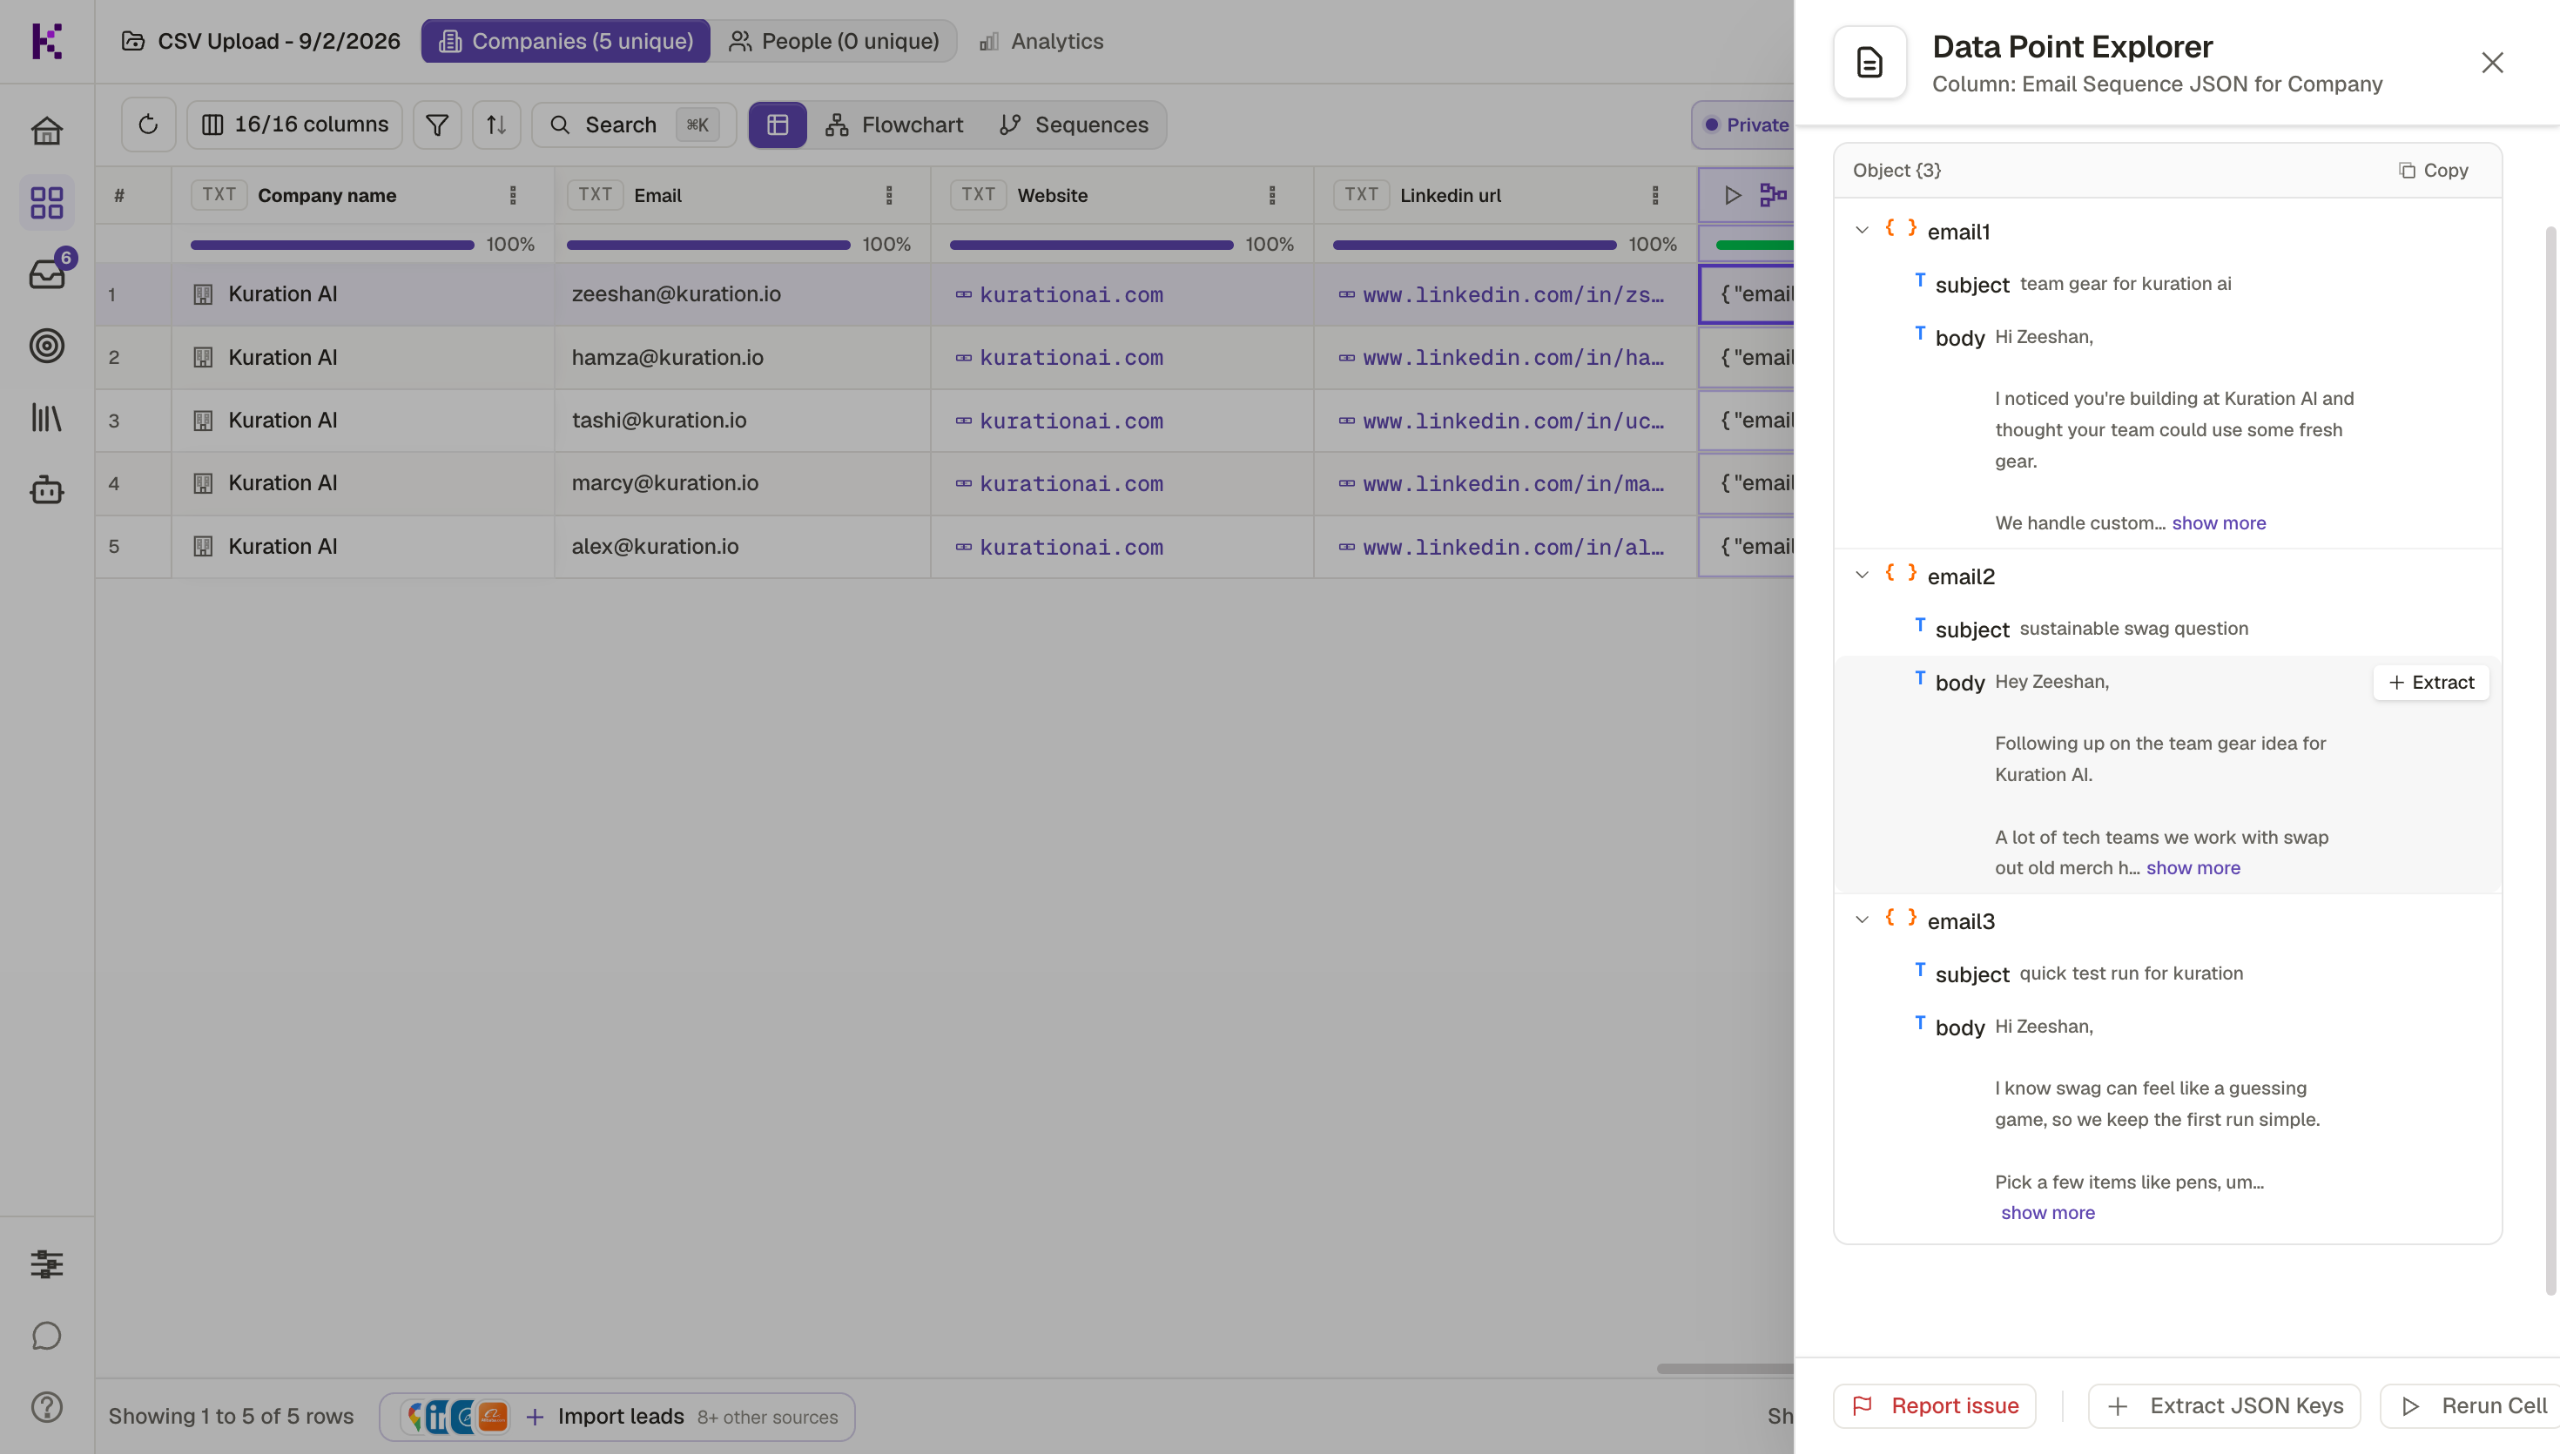Switch to Flowchart view
This screenshot has width=2560, height=1454.
point(894,124)
